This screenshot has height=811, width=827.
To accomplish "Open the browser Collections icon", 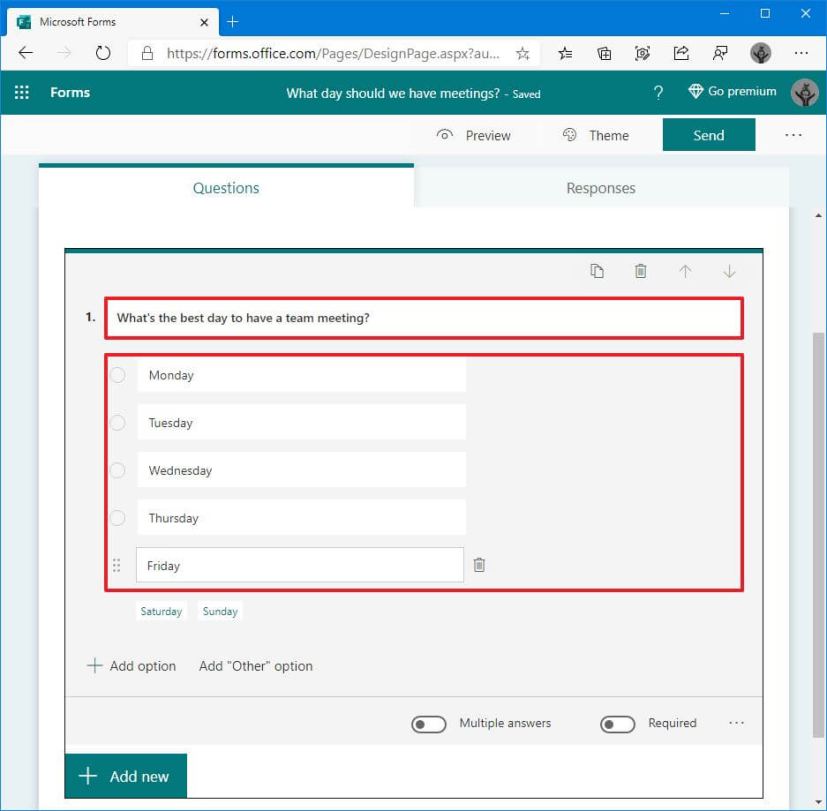I will point(604,53).
